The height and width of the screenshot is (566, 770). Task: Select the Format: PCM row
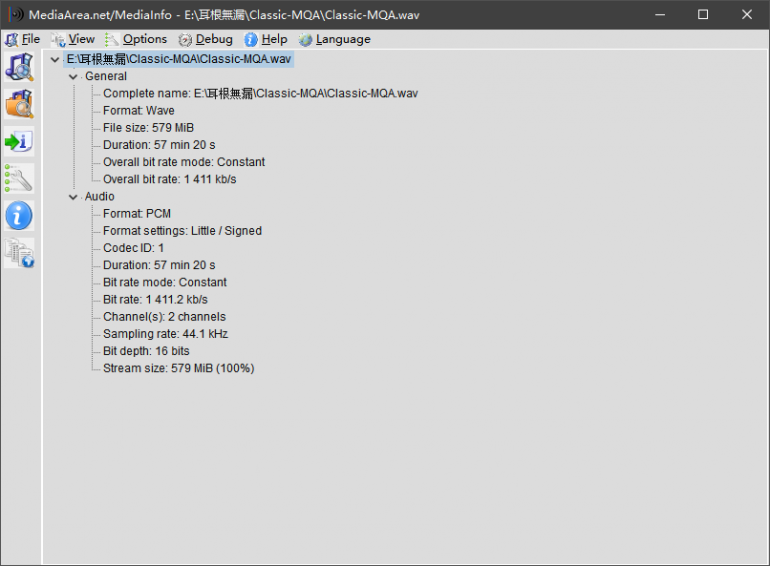pyautogui.click(x=137, y=214)
